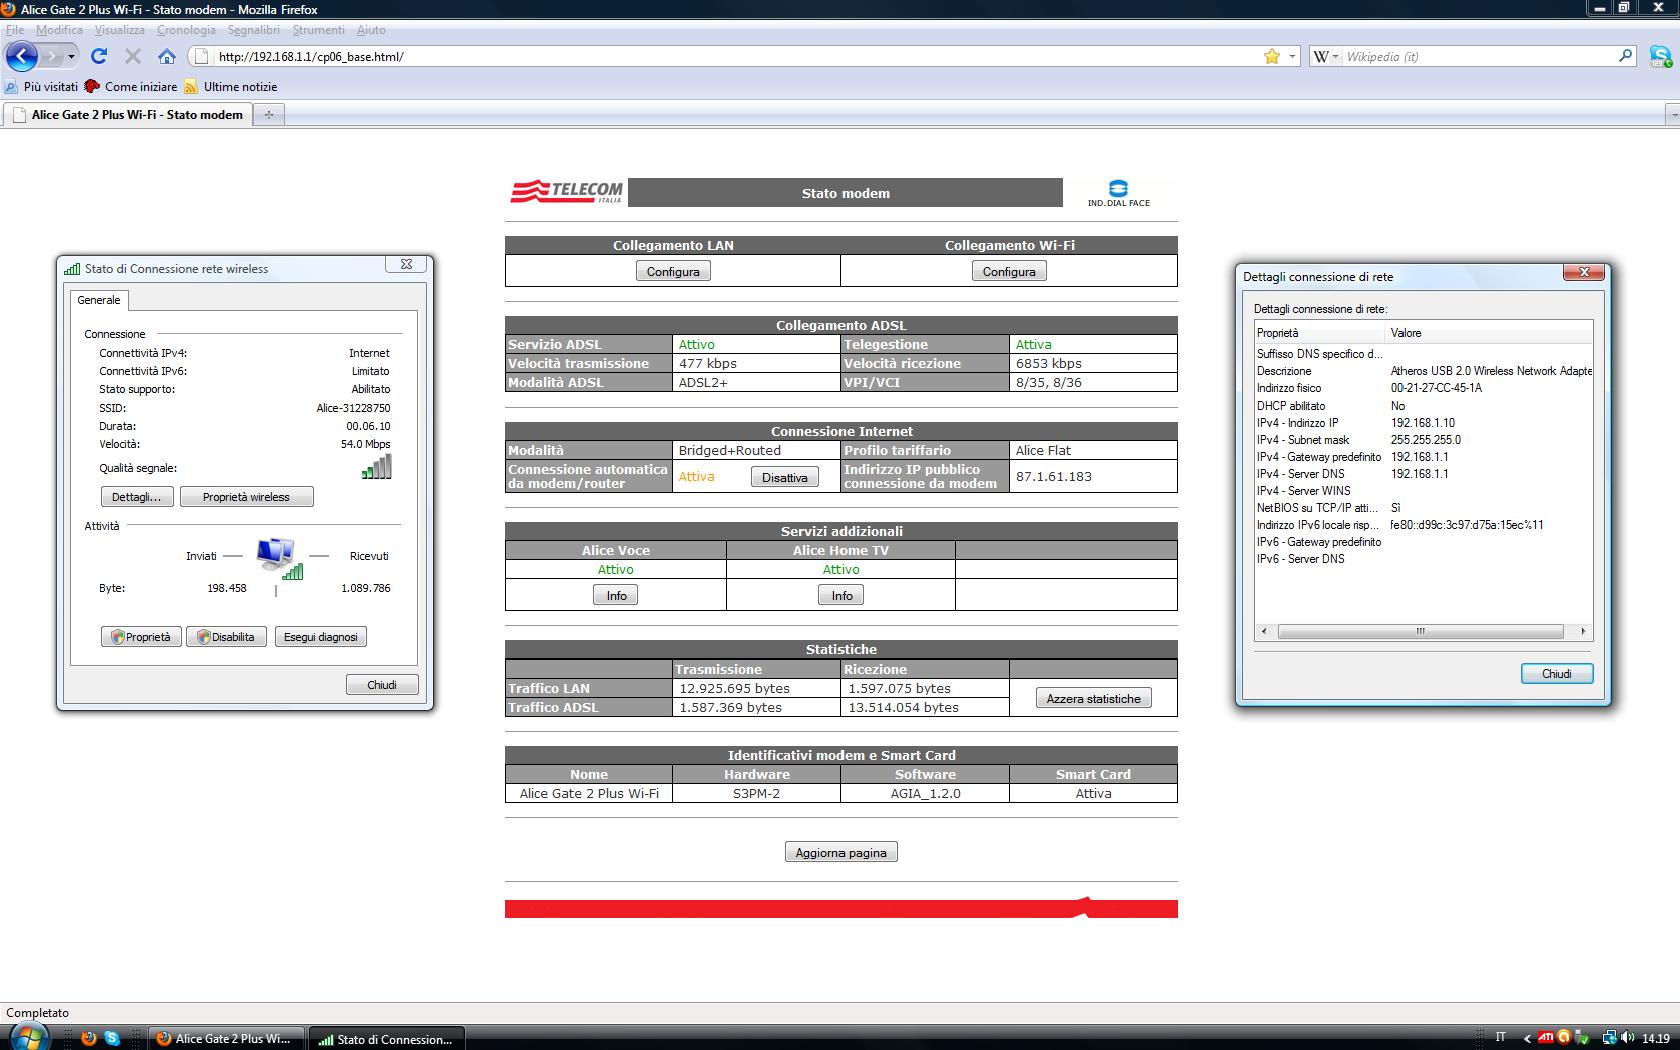Open the Wikipedia search engine selector
The image size is (1680, 1050).
pos(1325,57)
